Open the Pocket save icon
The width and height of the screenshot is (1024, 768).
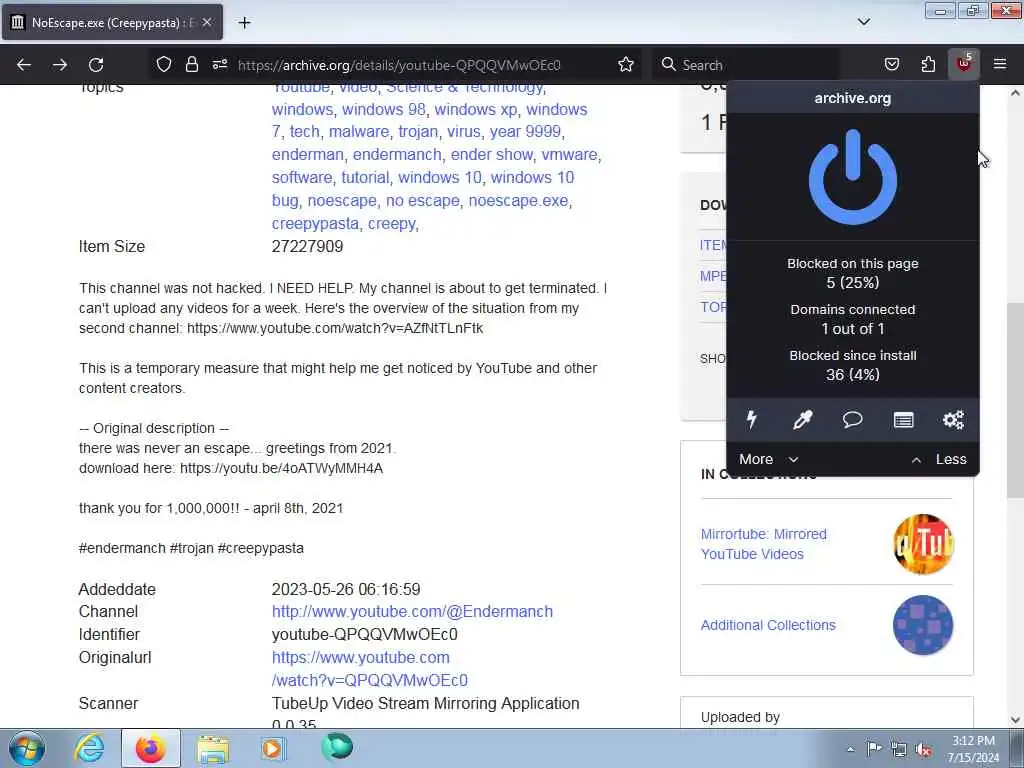[x=891, y=64]
